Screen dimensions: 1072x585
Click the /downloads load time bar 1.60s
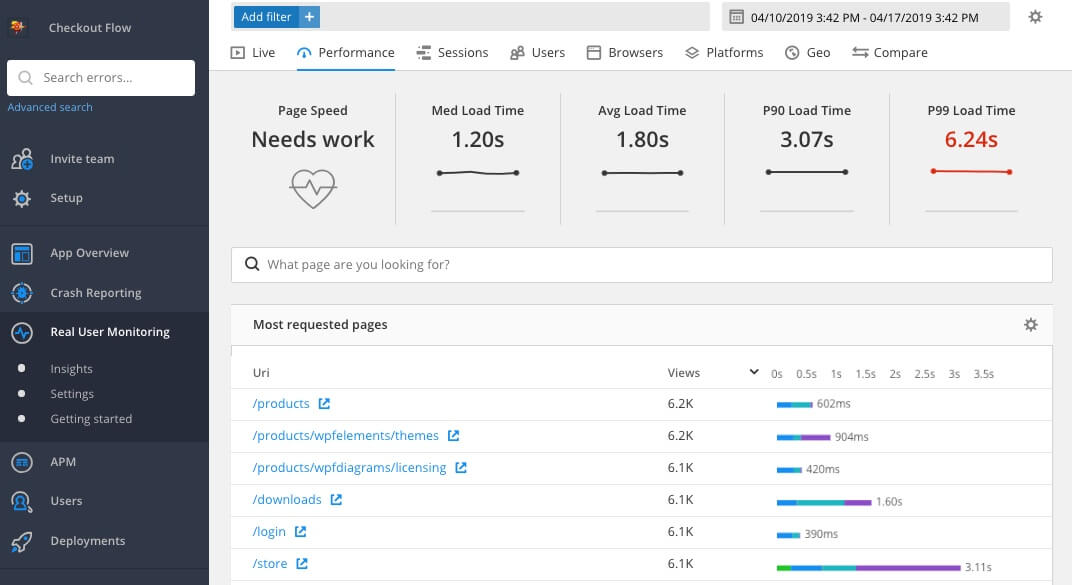824,503
